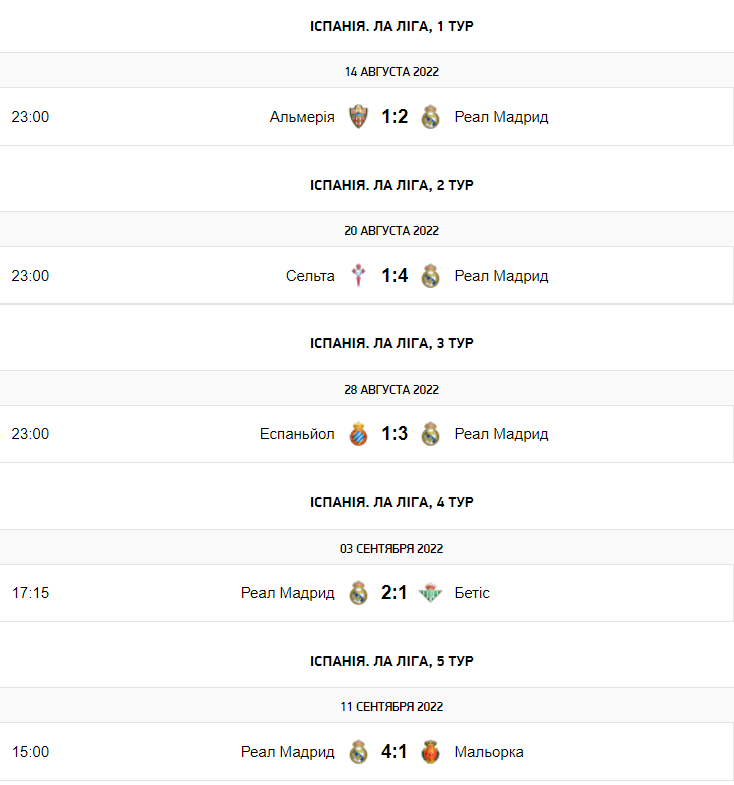Click Real Madrid crest in Mallorca match

point(358,752)
